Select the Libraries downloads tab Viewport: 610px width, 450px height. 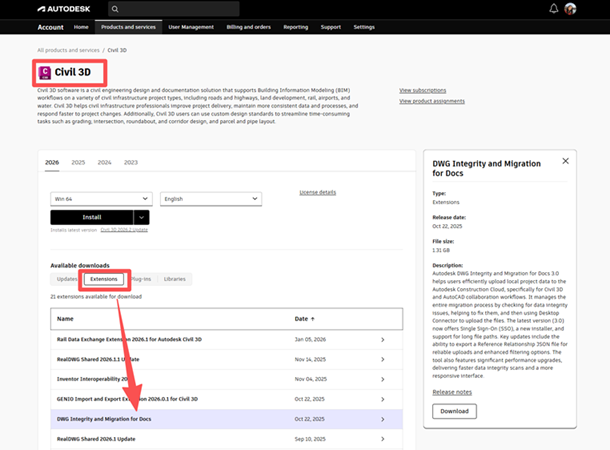pyautogui.click(x=175, y=279)
